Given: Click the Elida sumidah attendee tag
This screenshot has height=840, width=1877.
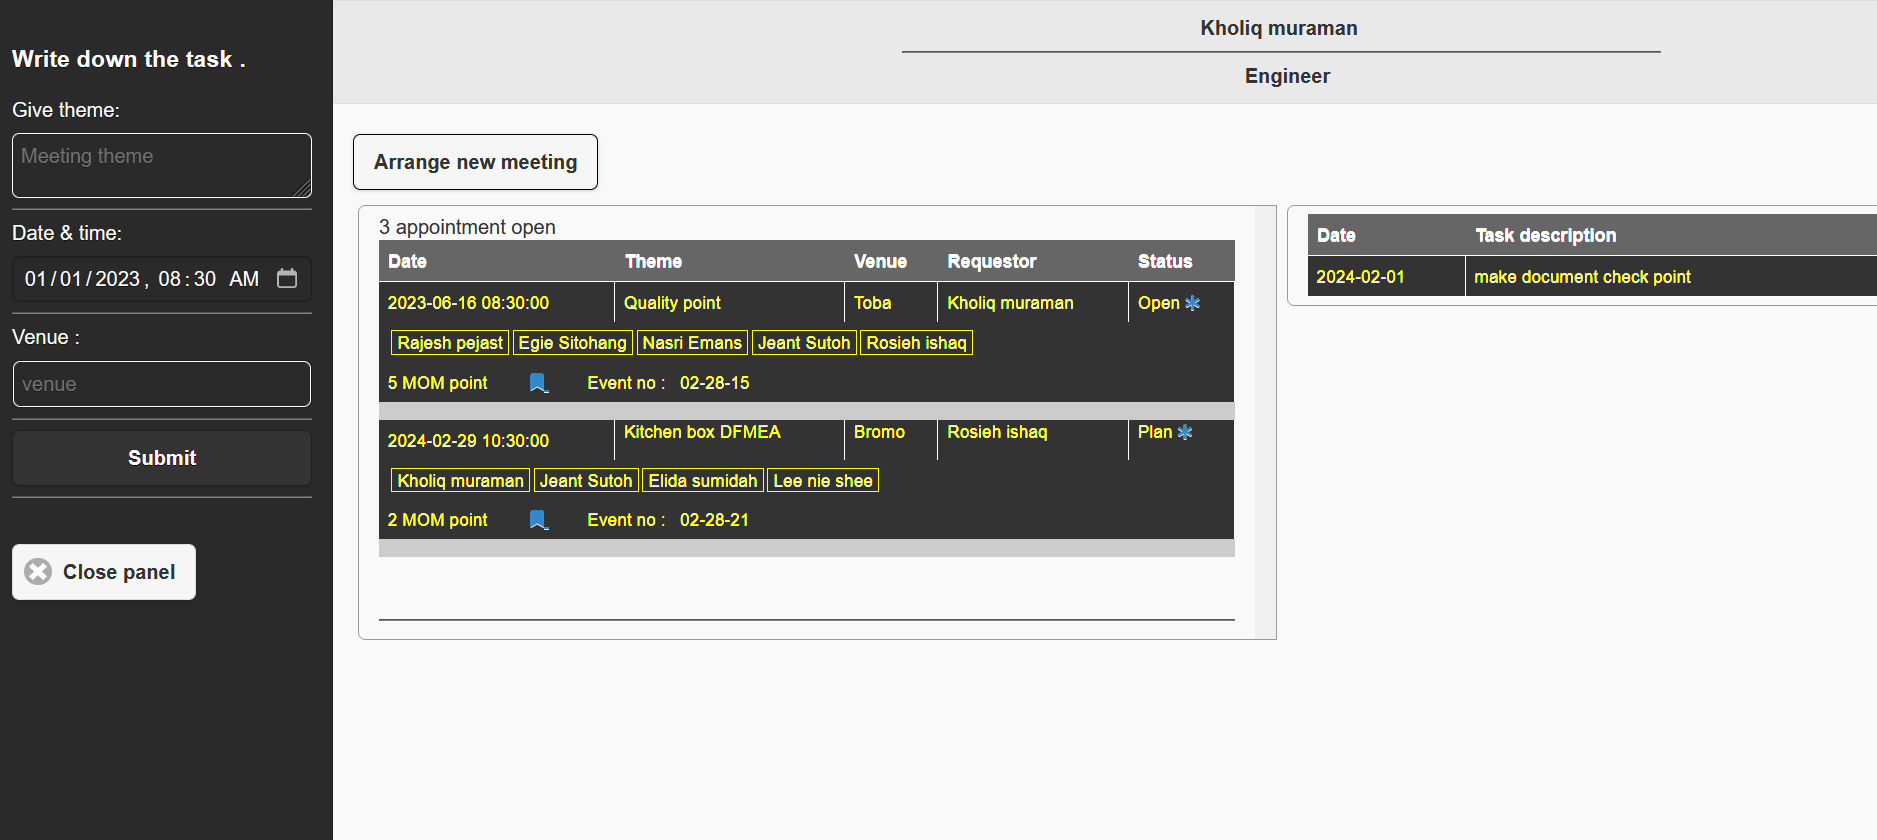Looking at the screenshot, I should coord(702,481).
